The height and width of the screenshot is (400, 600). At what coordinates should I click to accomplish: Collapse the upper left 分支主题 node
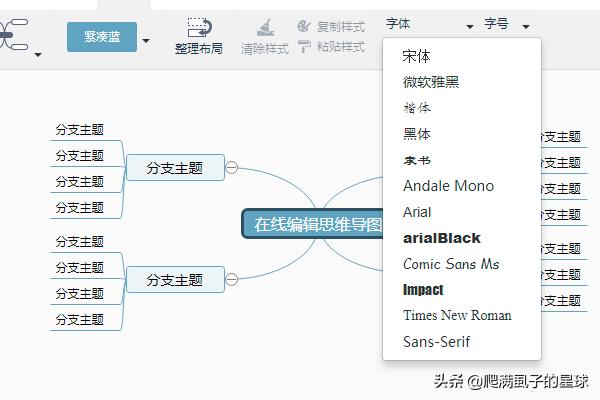232,168
